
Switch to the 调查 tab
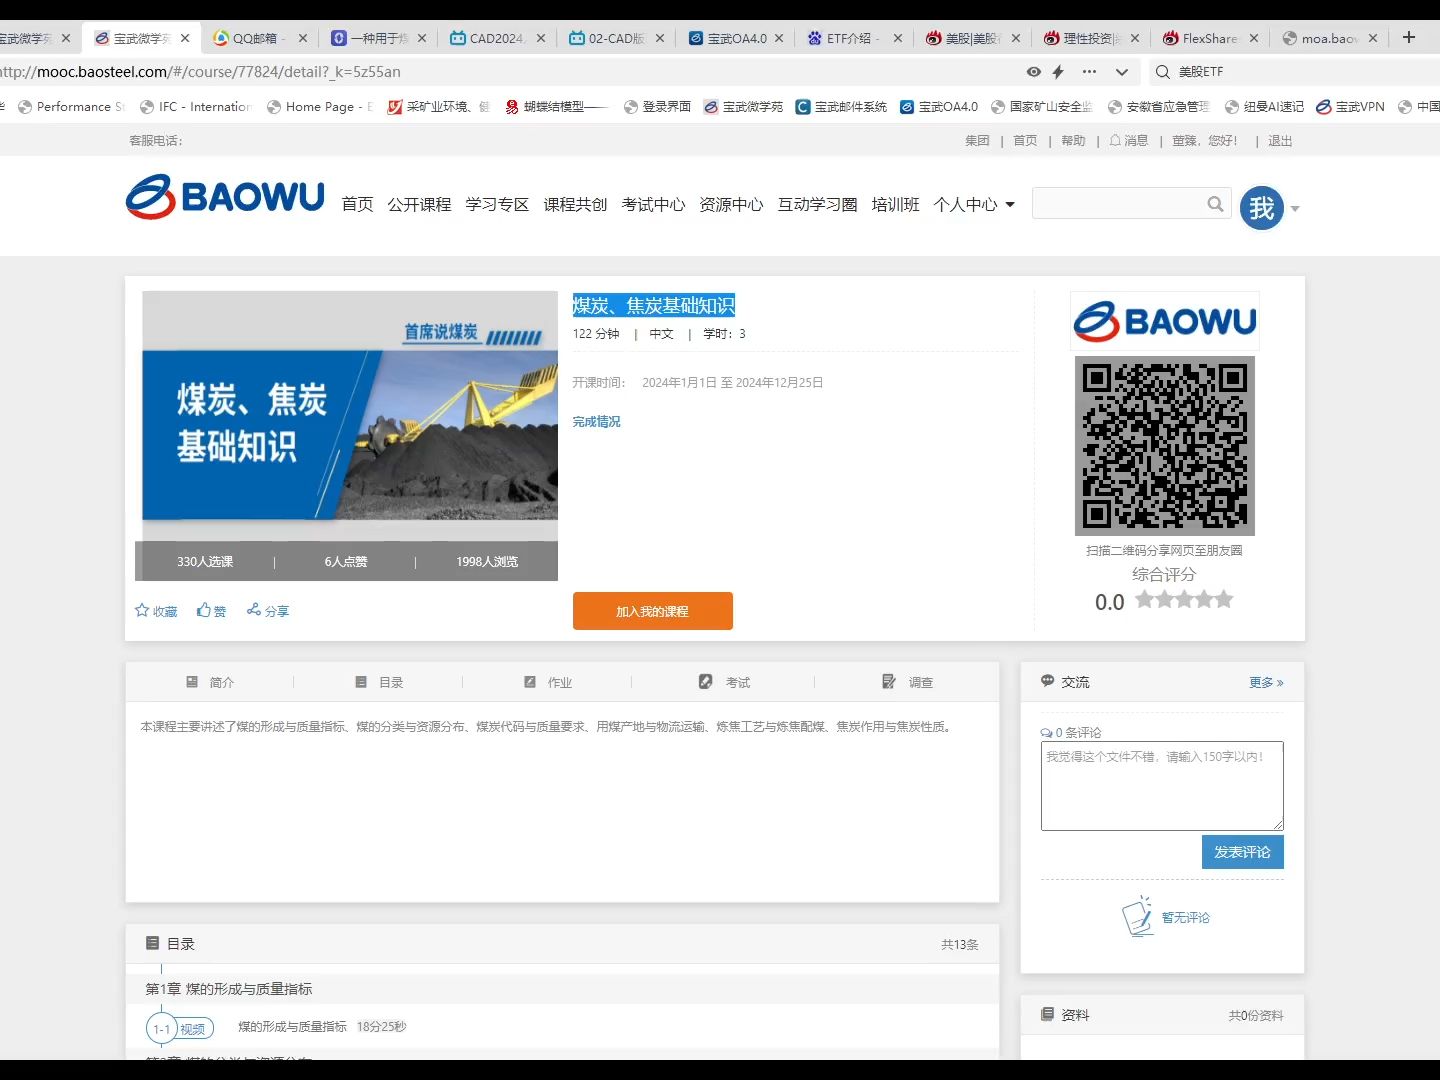tap(907, 682)
